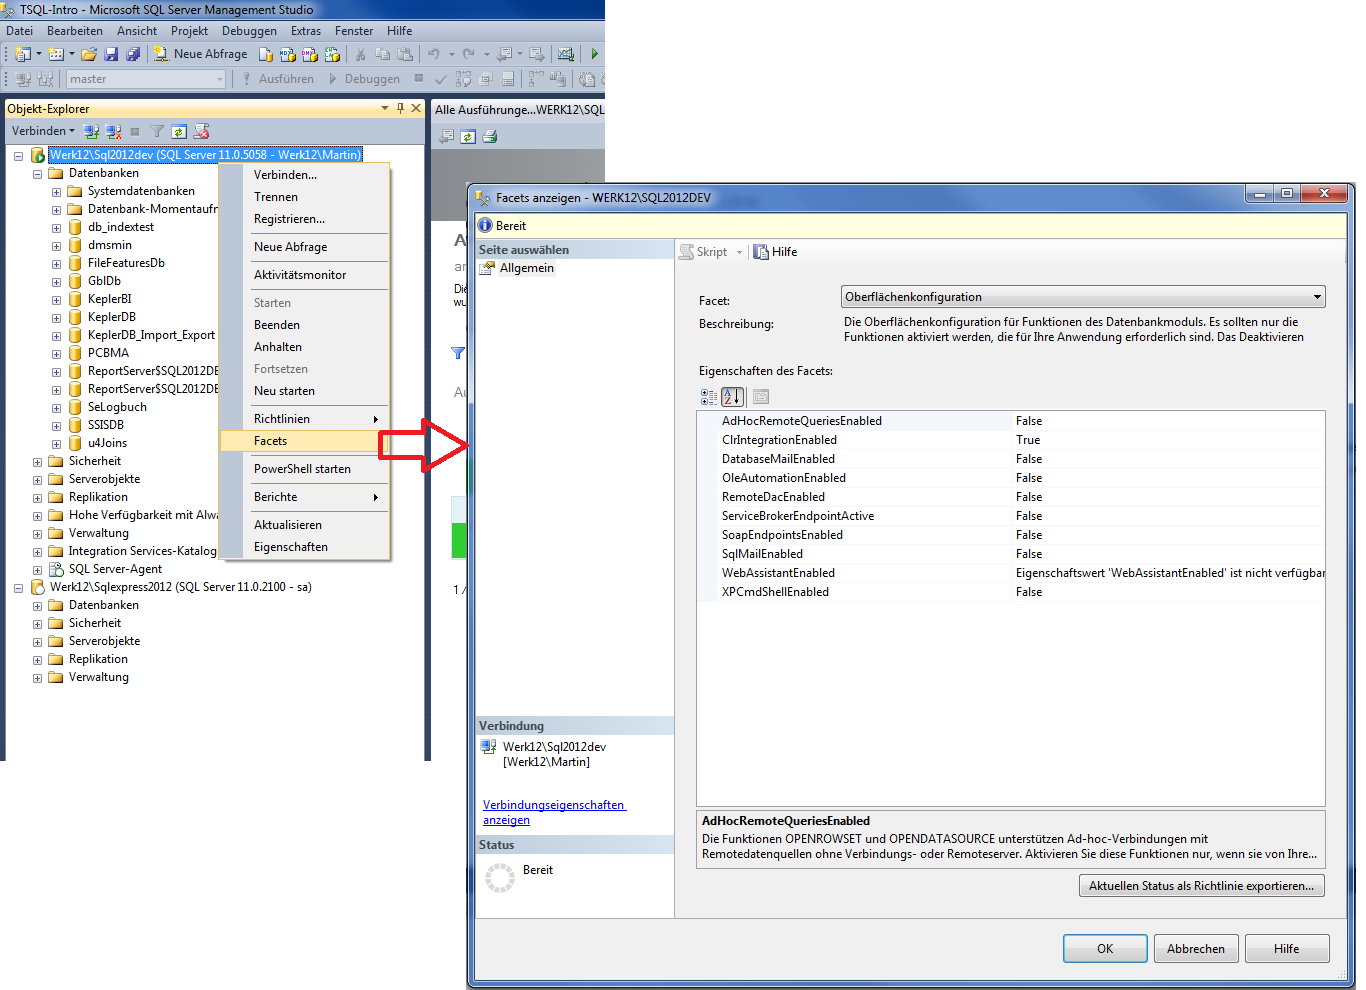
Task: Select the Allgemein page in Facets dialog
Action: [526, 268]
